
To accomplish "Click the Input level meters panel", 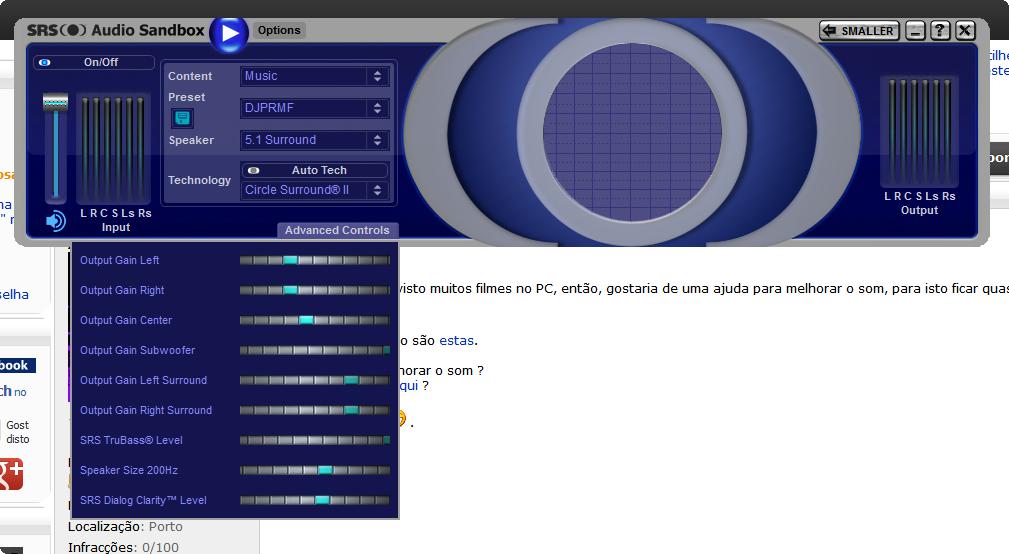I will [113, 149].
